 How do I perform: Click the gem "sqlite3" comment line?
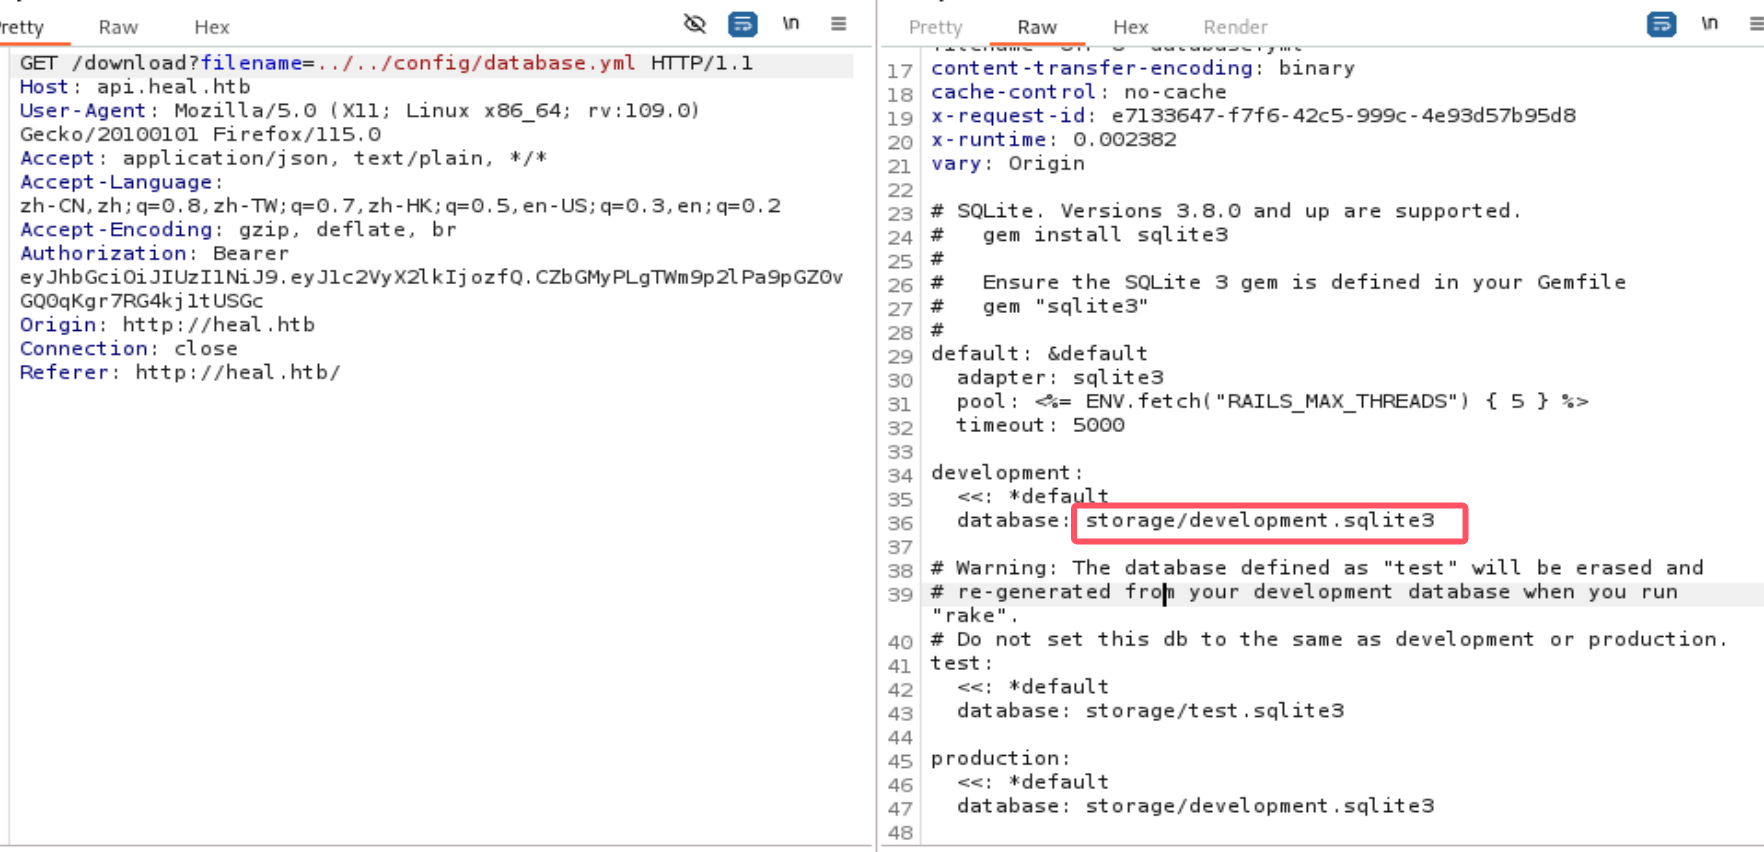coord(1040,306)
